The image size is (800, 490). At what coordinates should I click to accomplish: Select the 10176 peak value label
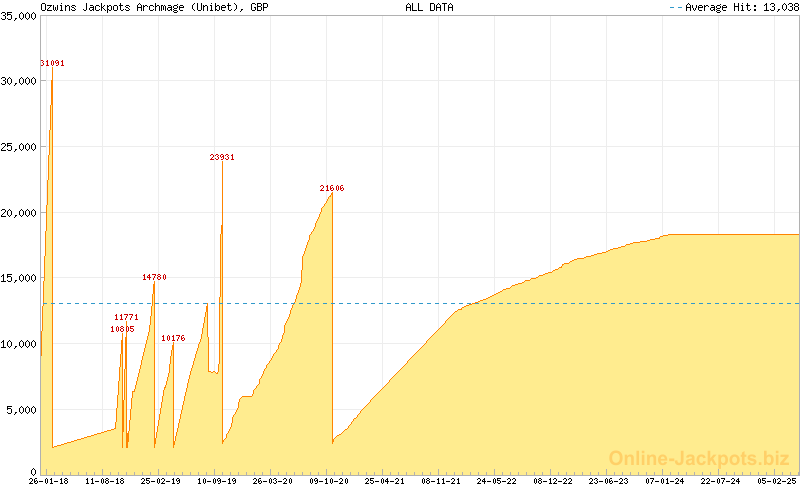point(173,338)
